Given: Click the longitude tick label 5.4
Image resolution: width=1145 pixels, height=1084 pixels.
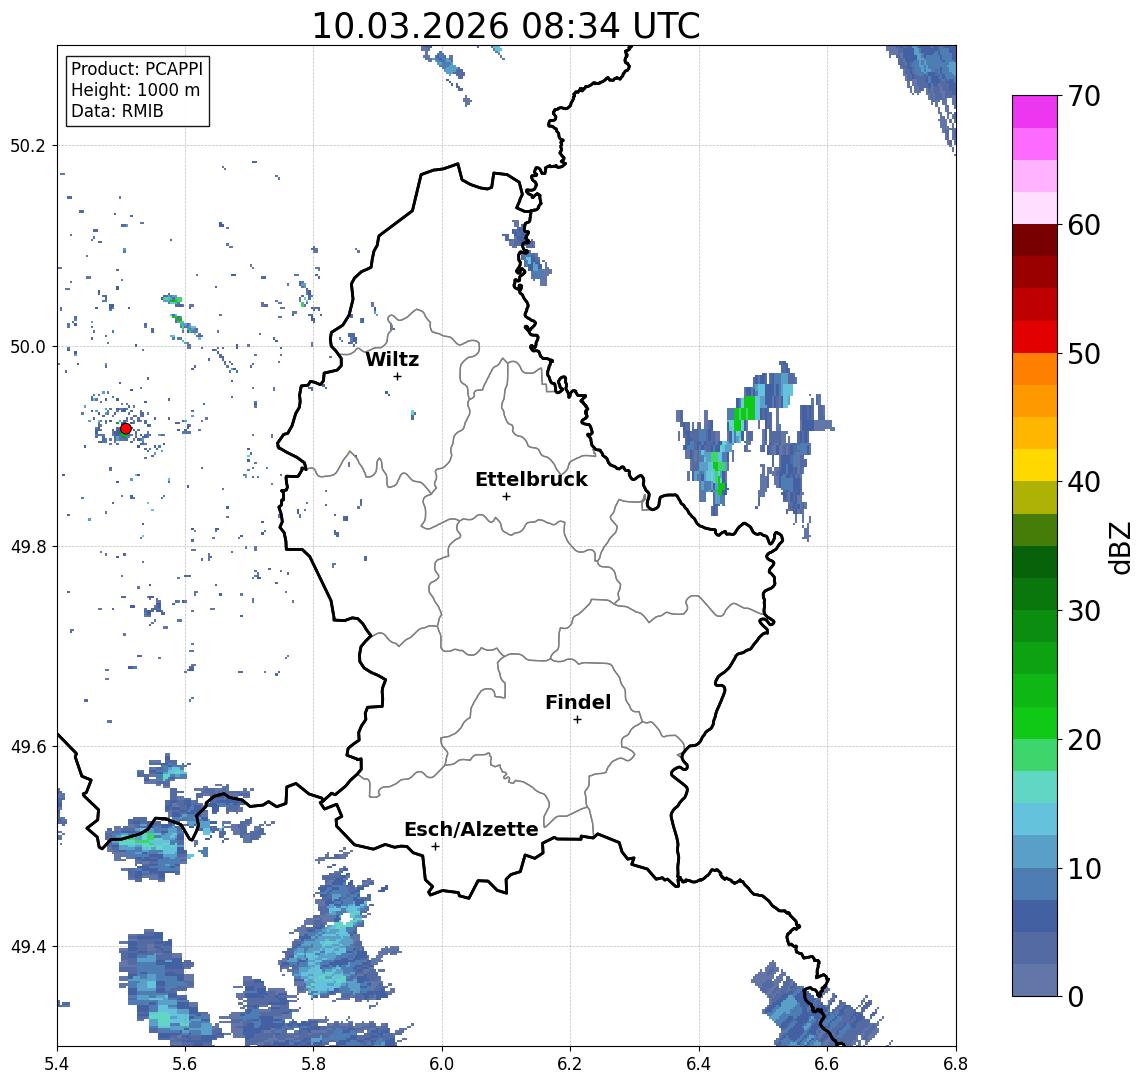Looking at the screenshot, I should click(x=57, y=1064).
